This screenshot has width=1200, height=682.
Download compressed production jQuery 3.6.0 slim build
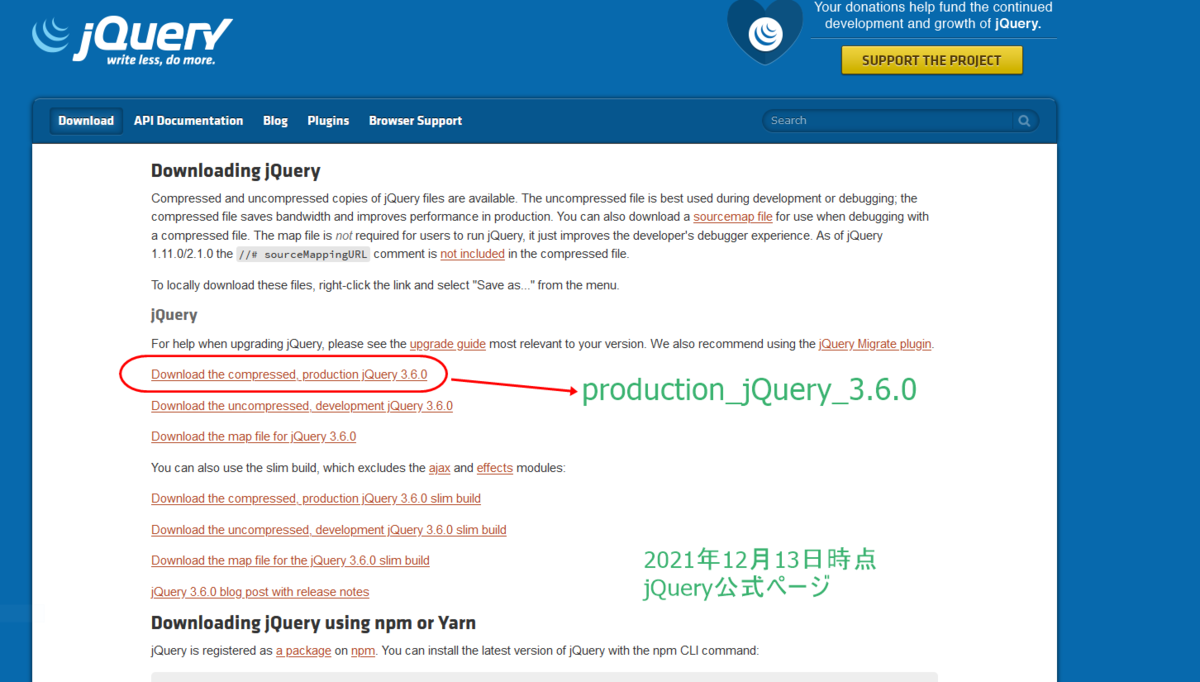pyautogui.click(x=316, y=499)
